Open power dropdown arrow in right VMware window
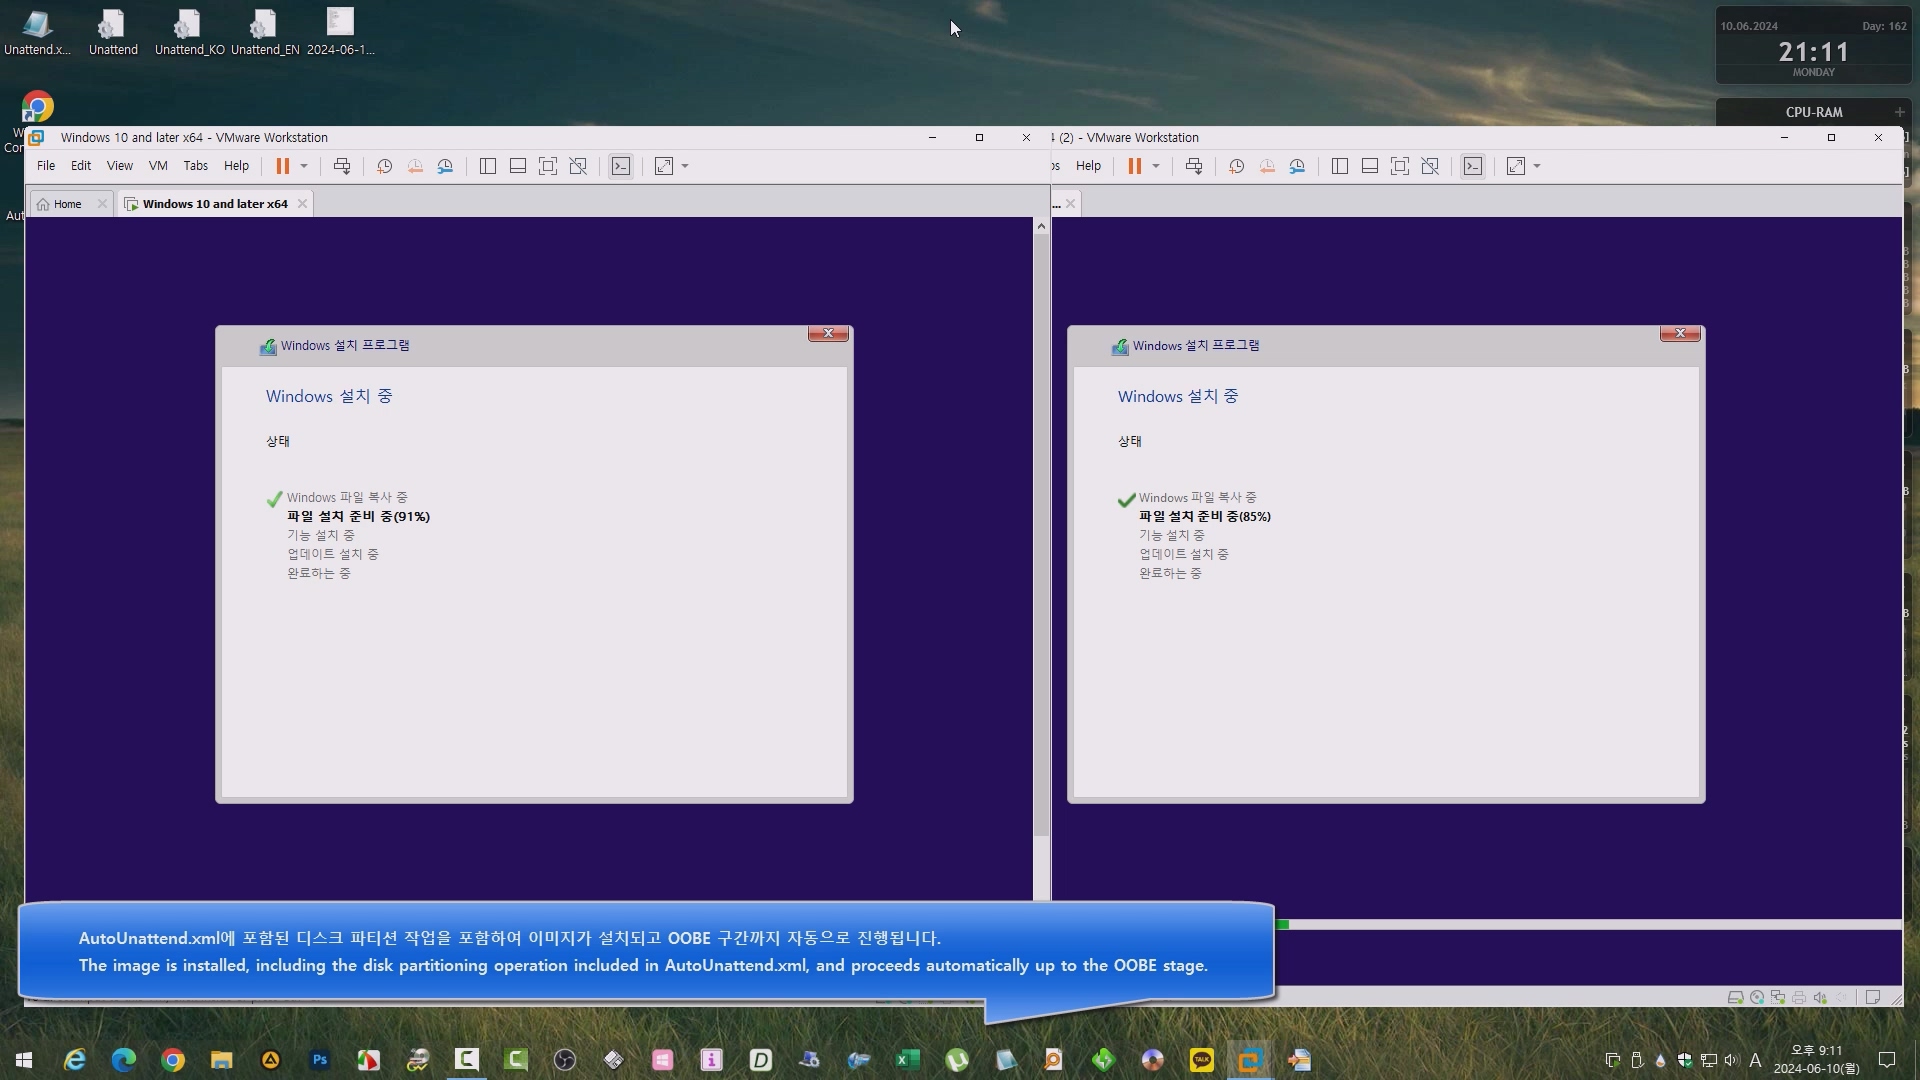1920x1080 pixels. click(1156, 166)
